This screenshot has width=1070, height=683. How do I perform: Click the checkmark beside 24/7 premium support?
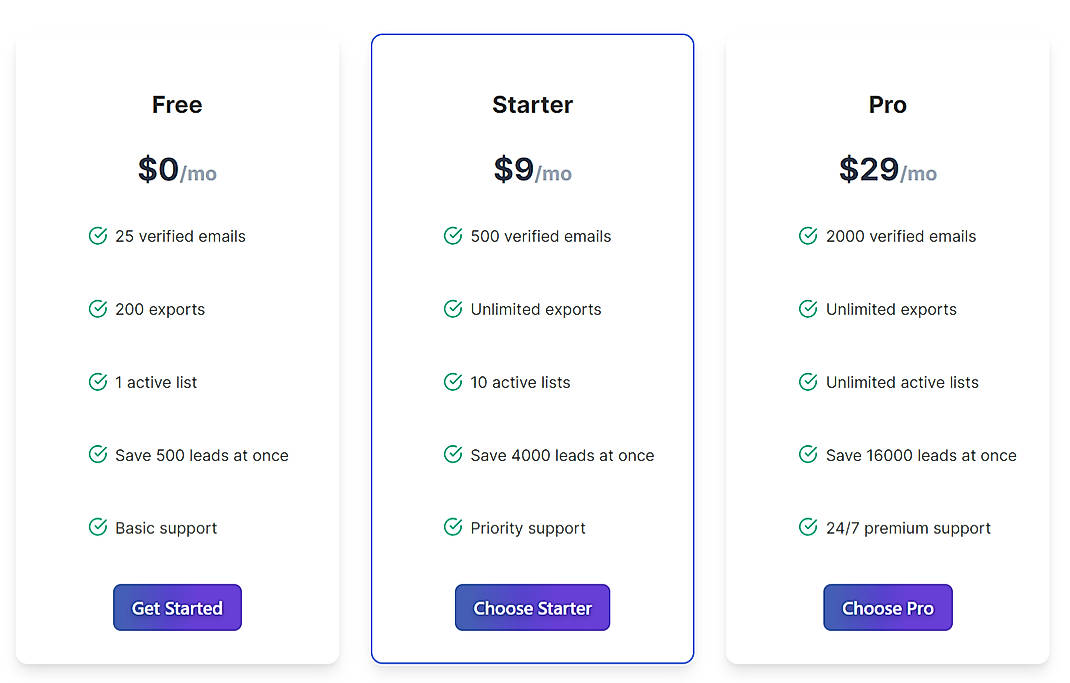pos(807,528)
